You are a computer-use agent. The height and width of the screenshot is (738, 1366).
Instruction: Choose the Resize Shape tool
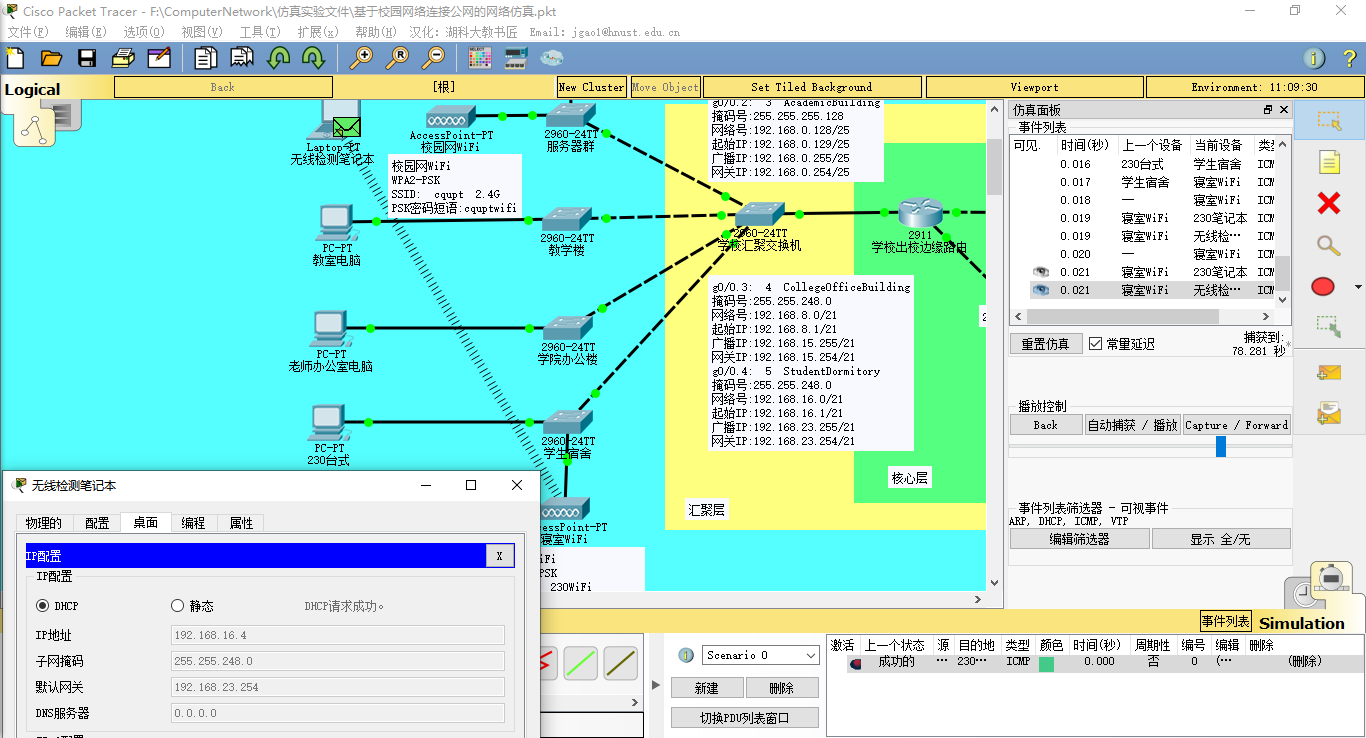(x=1328, y=326)
